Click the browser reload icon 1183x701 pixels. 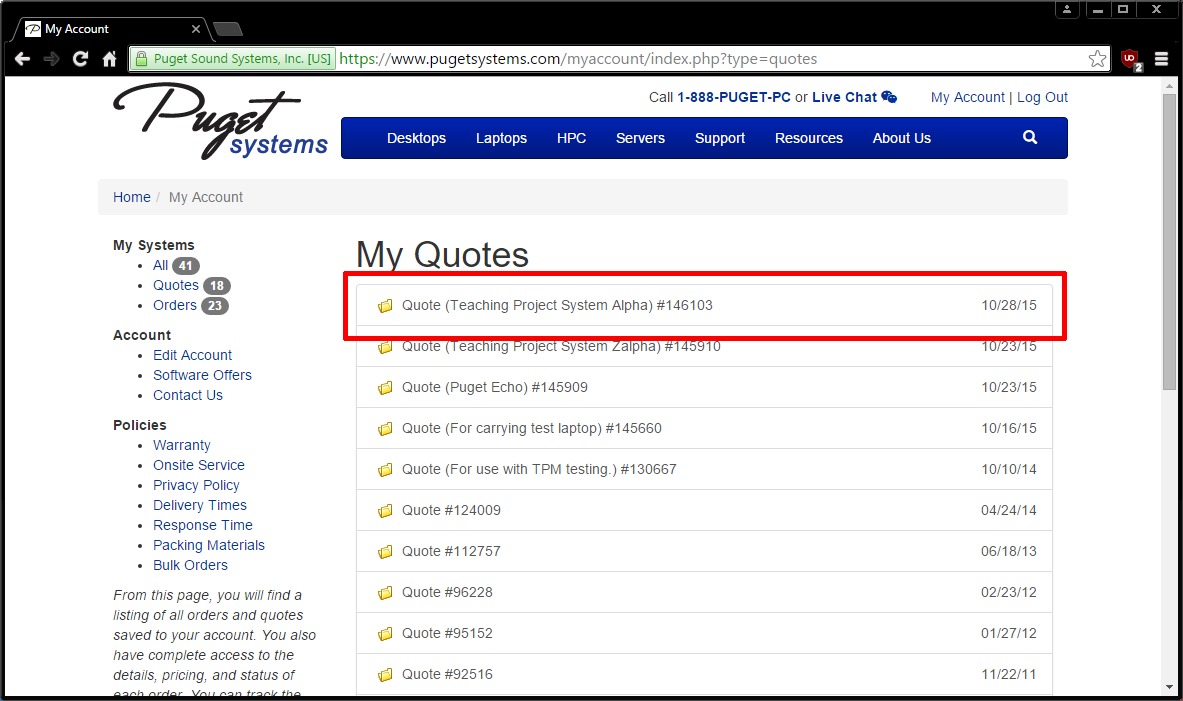coord(80,59)
